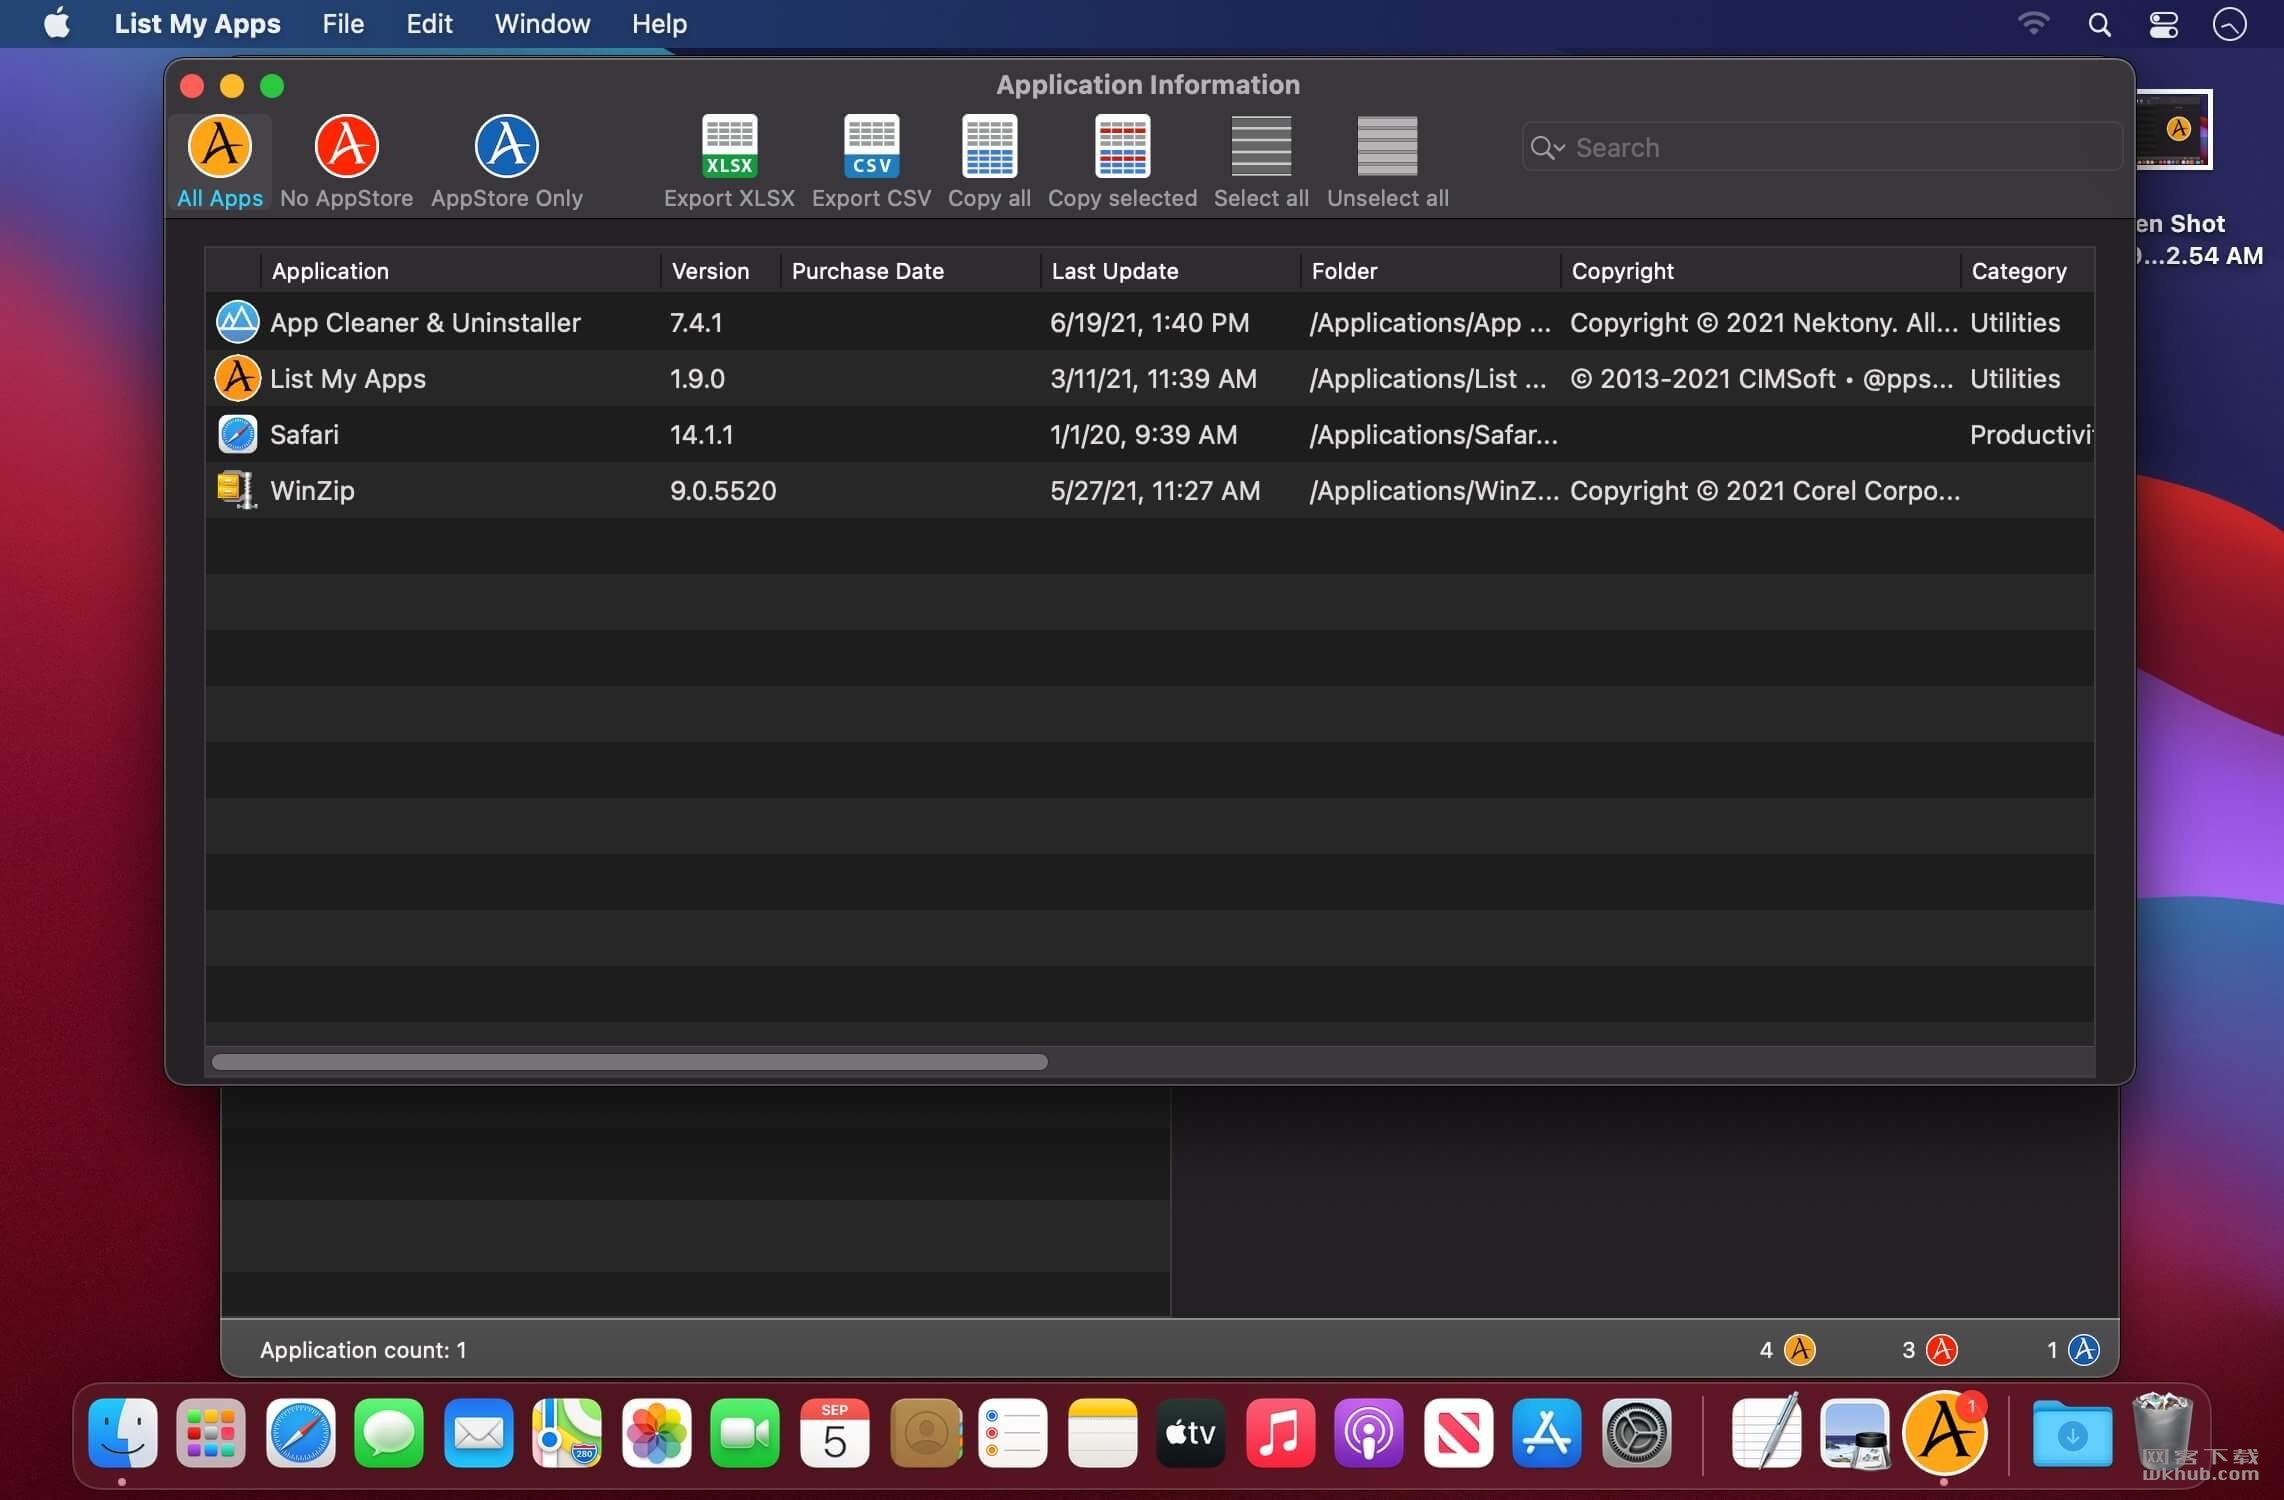Select the All Apps filter icon
The height and width of the screenshot is (1500, 2284).
(220, 146)
